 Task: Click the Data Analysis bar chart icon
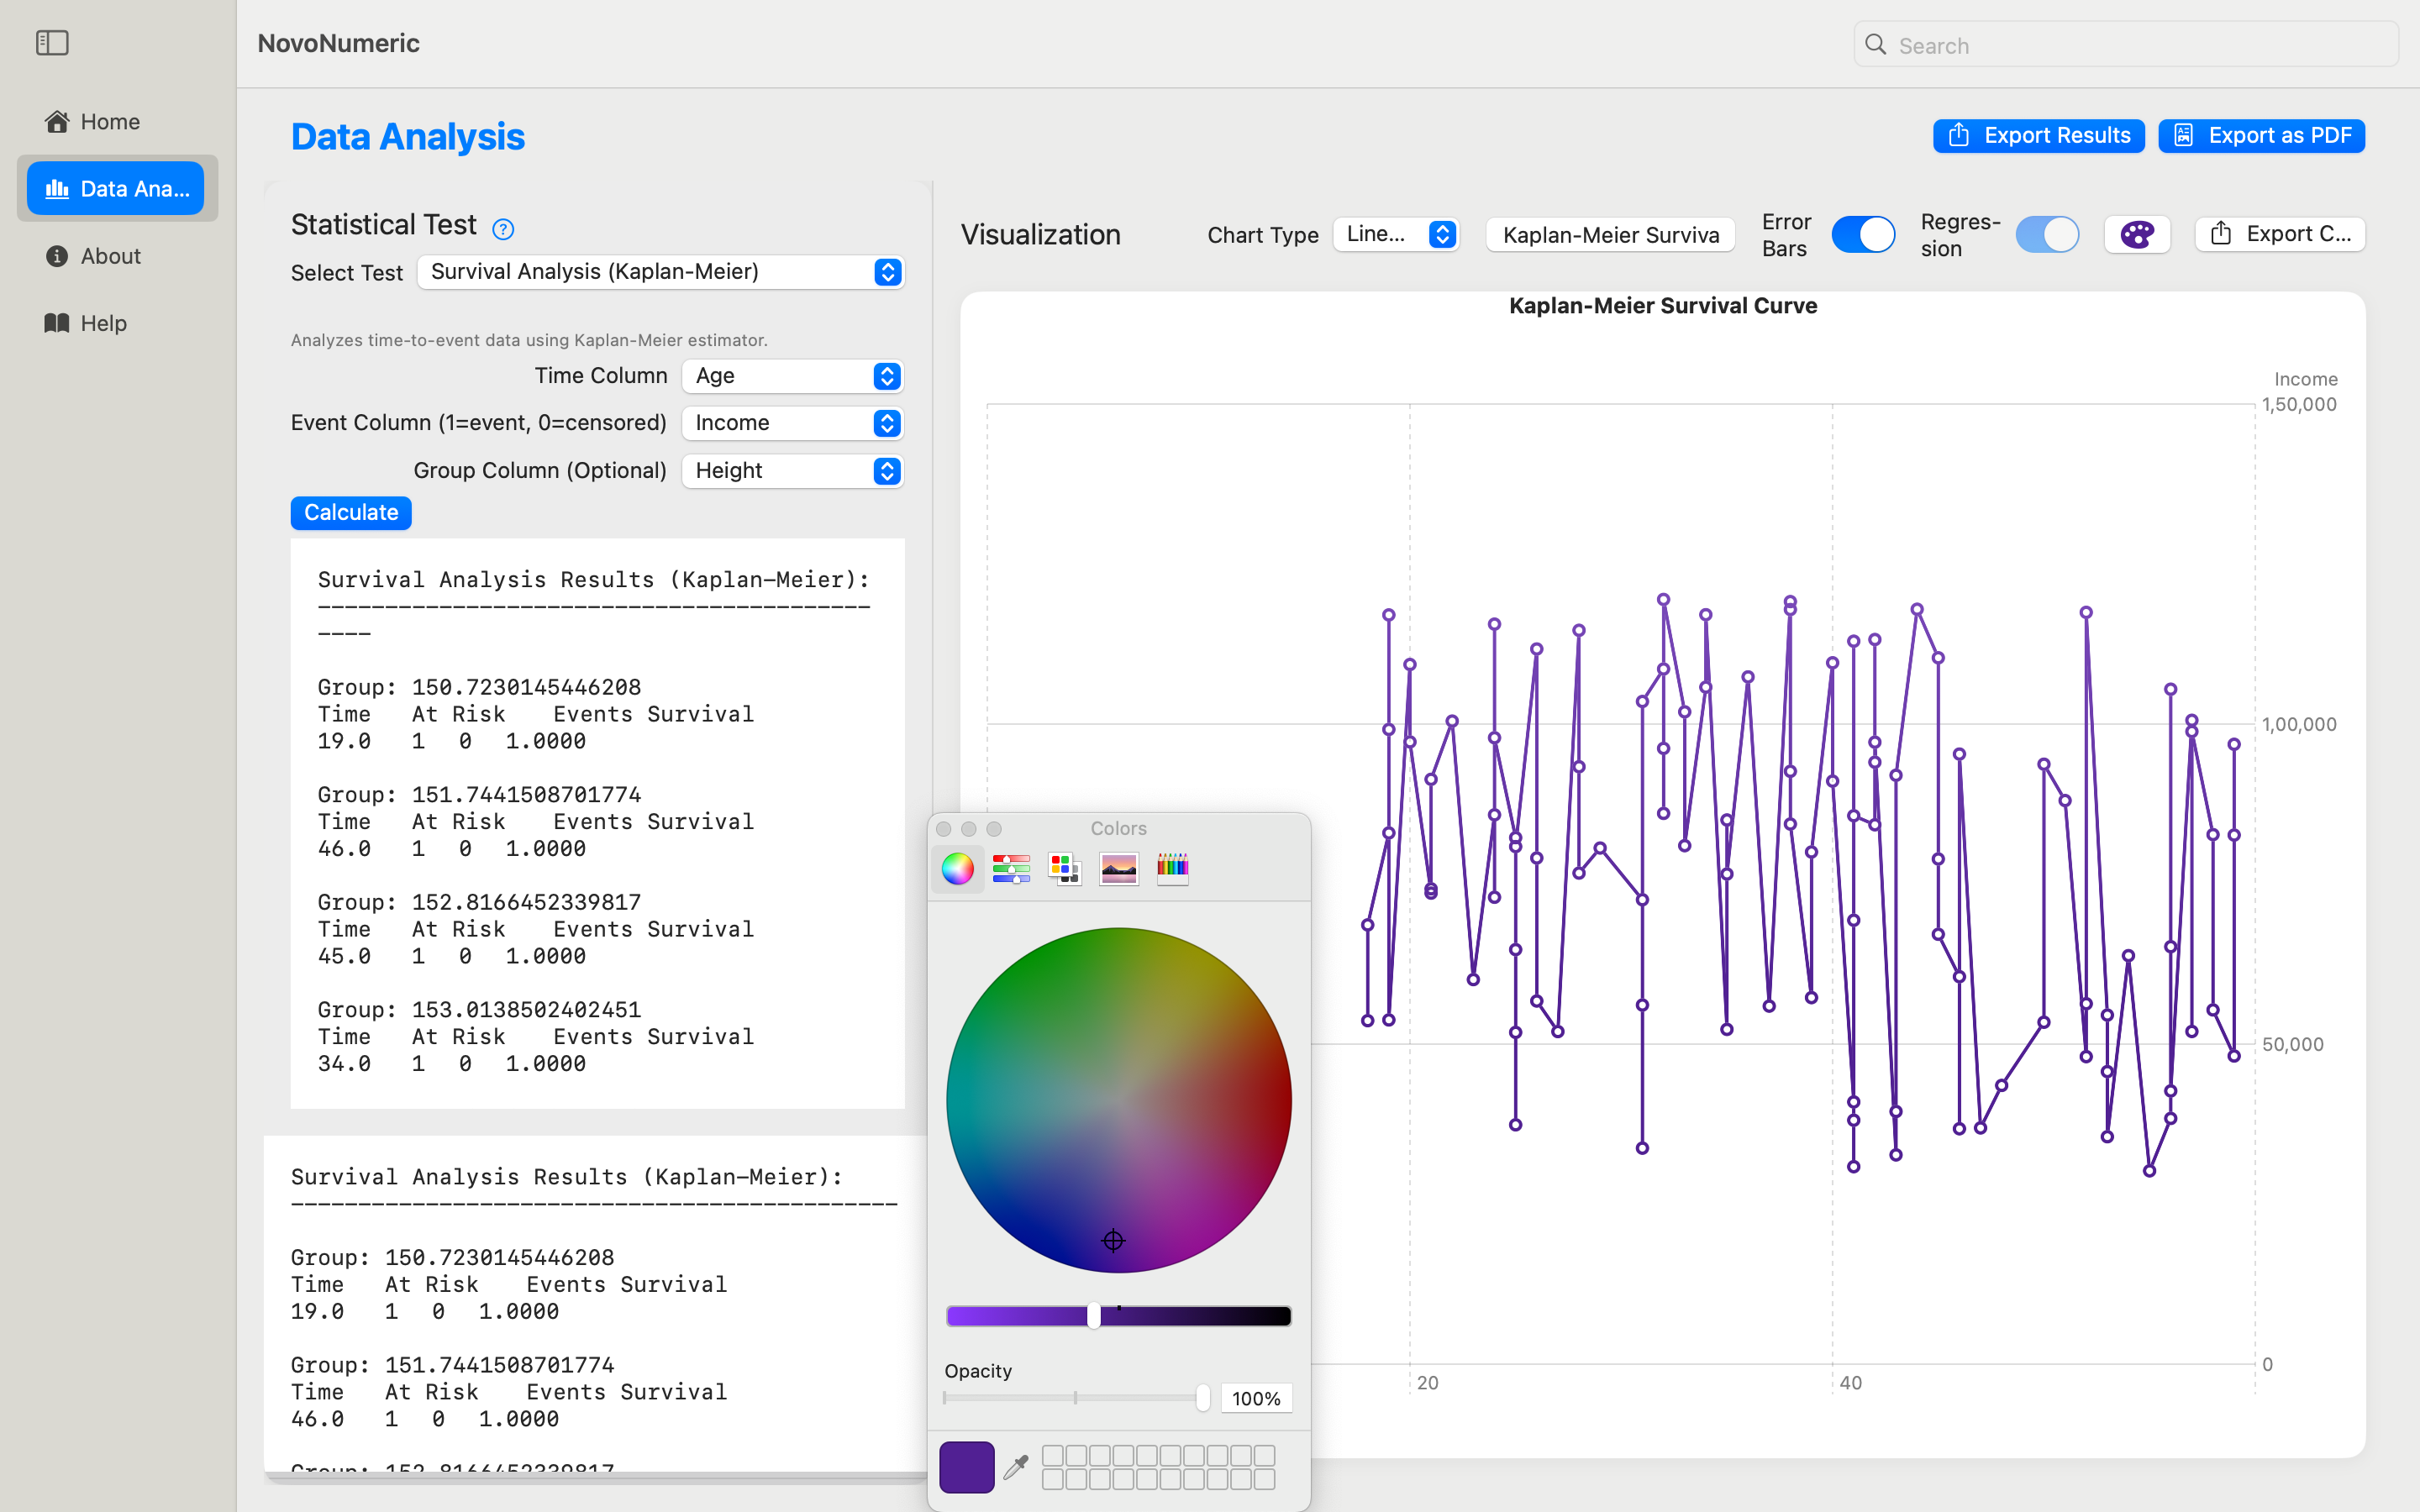(x=57, y=189)
